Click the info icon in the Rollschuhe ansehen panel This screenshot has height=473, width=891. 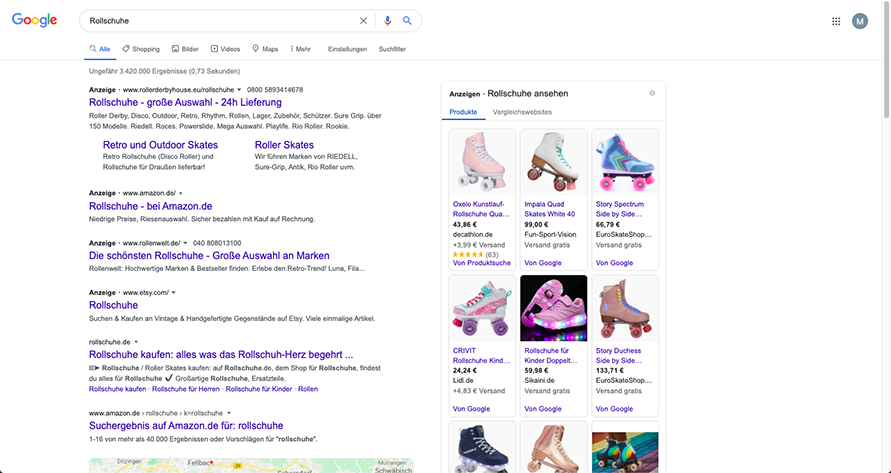click(x=652, y=93)
